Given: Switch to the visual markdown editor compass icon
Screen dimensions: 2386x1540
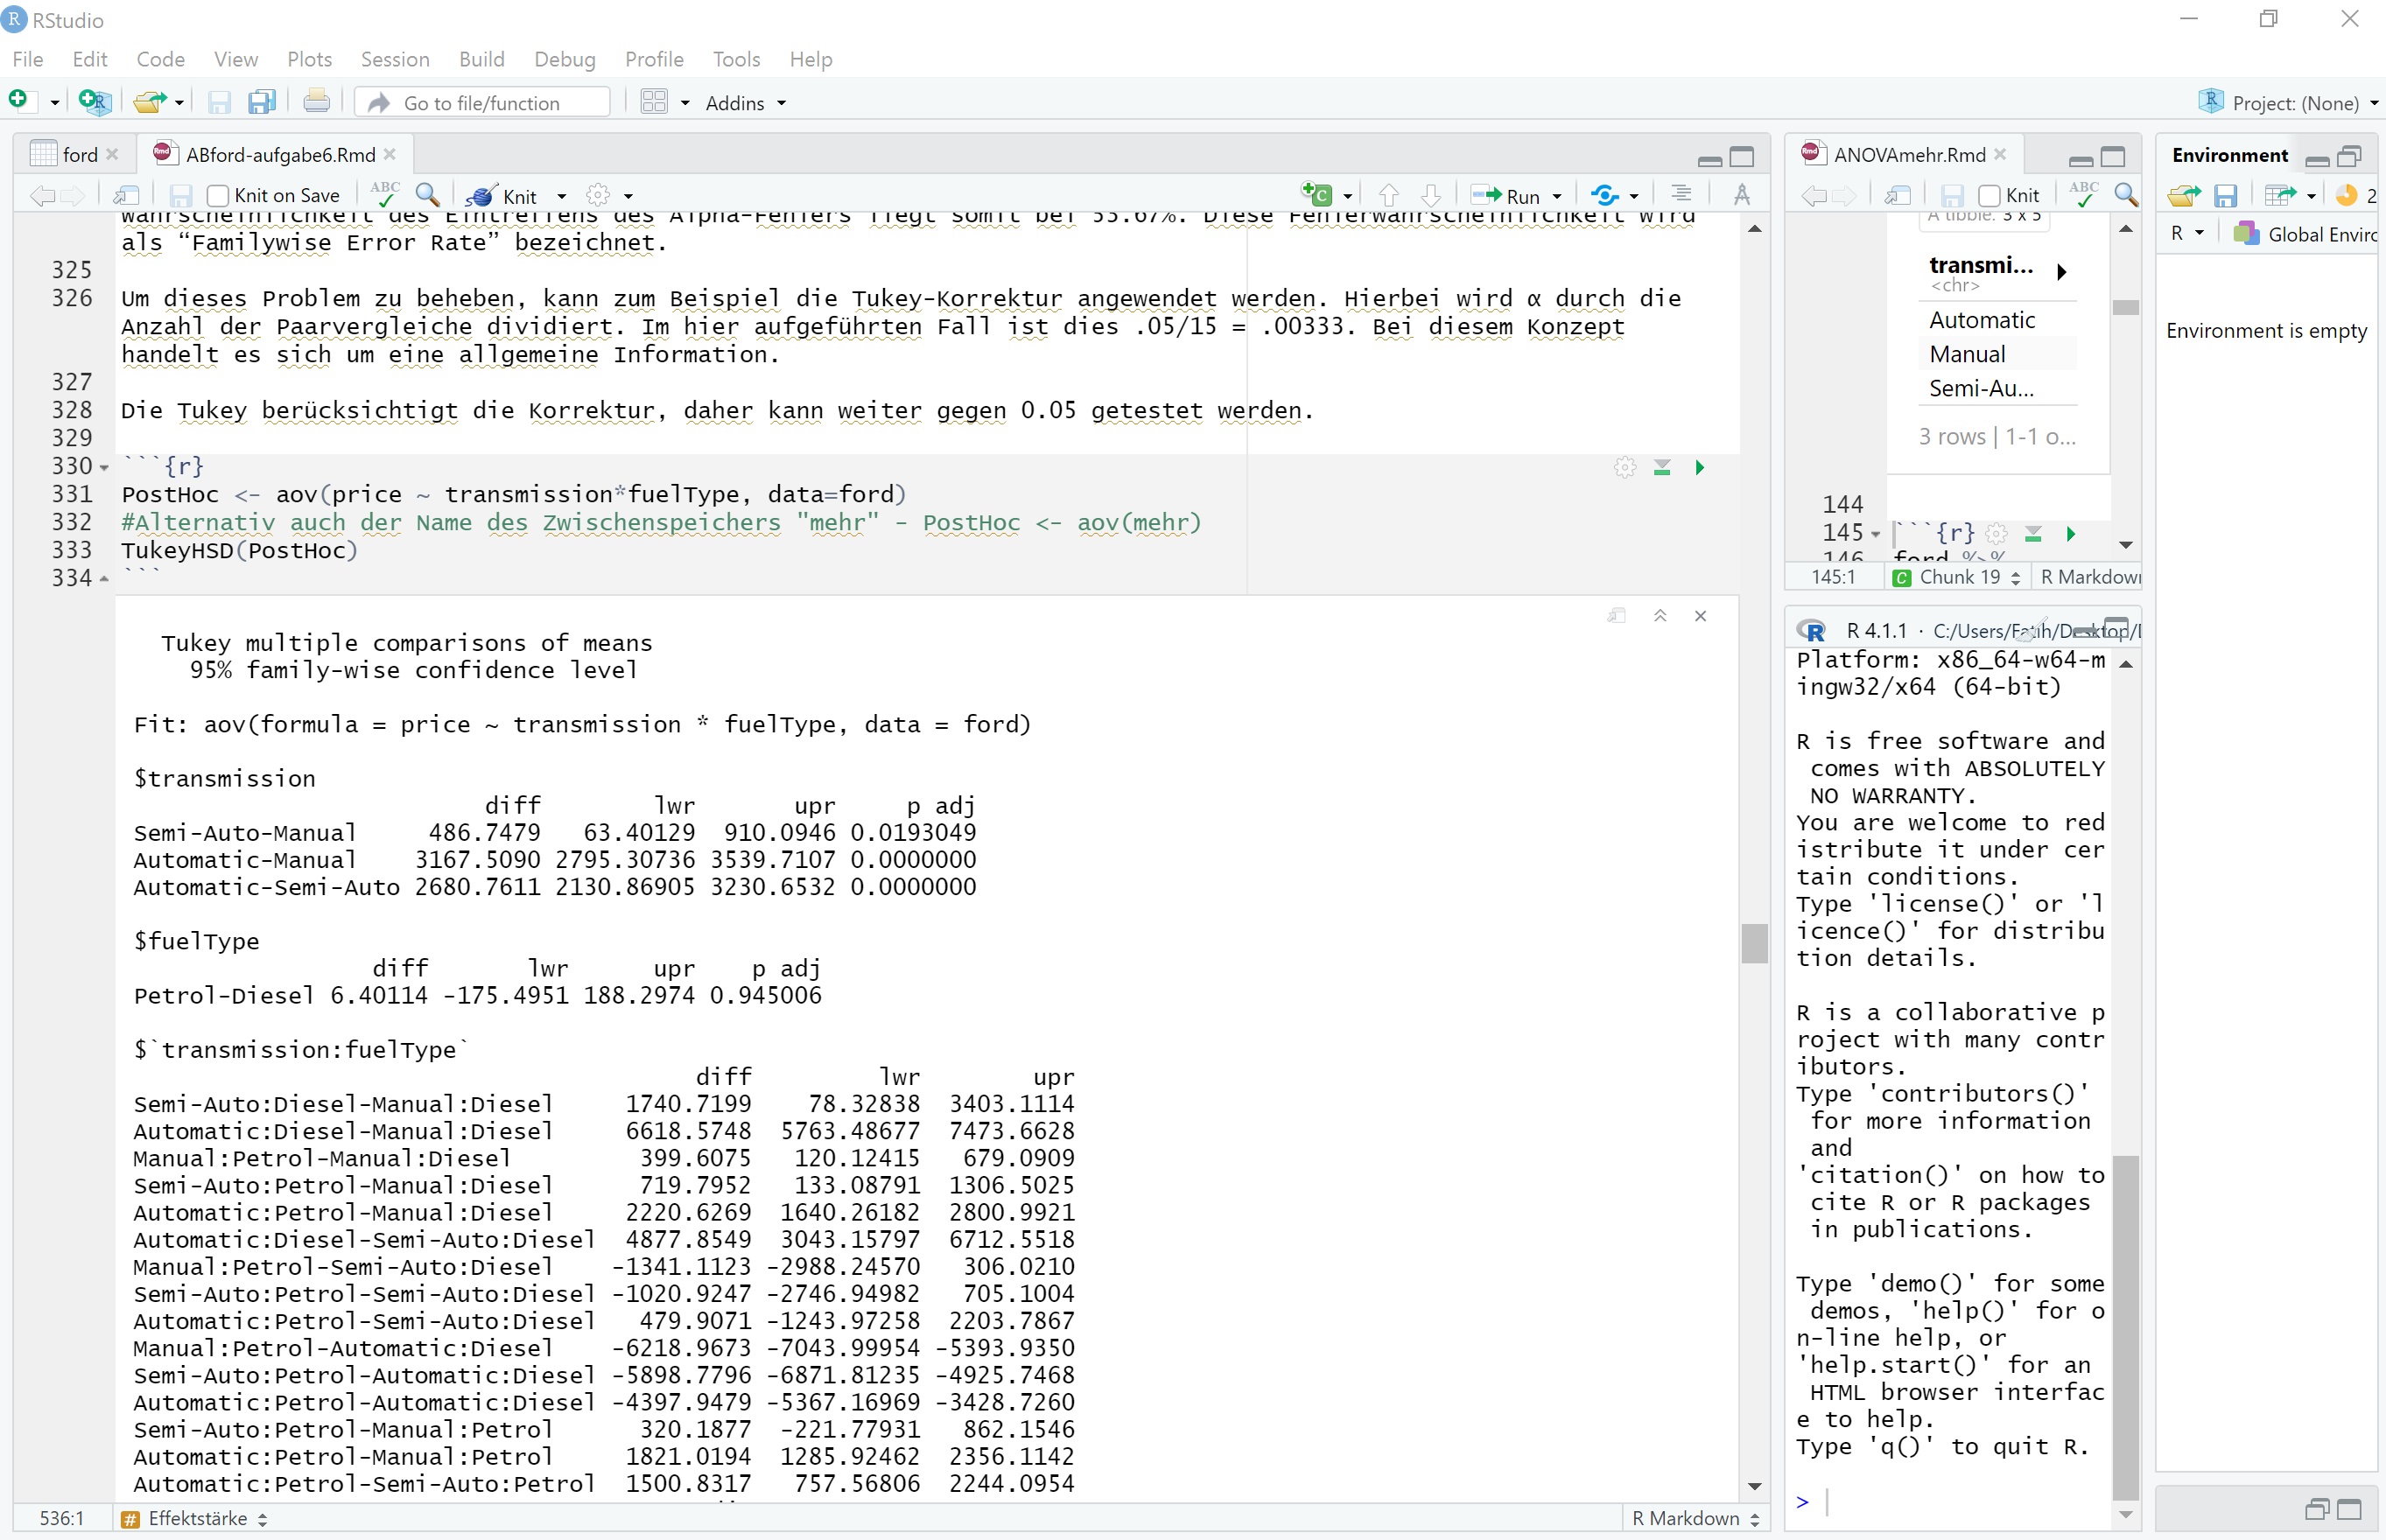Looking at the screenshot, I should point(1742,195).
